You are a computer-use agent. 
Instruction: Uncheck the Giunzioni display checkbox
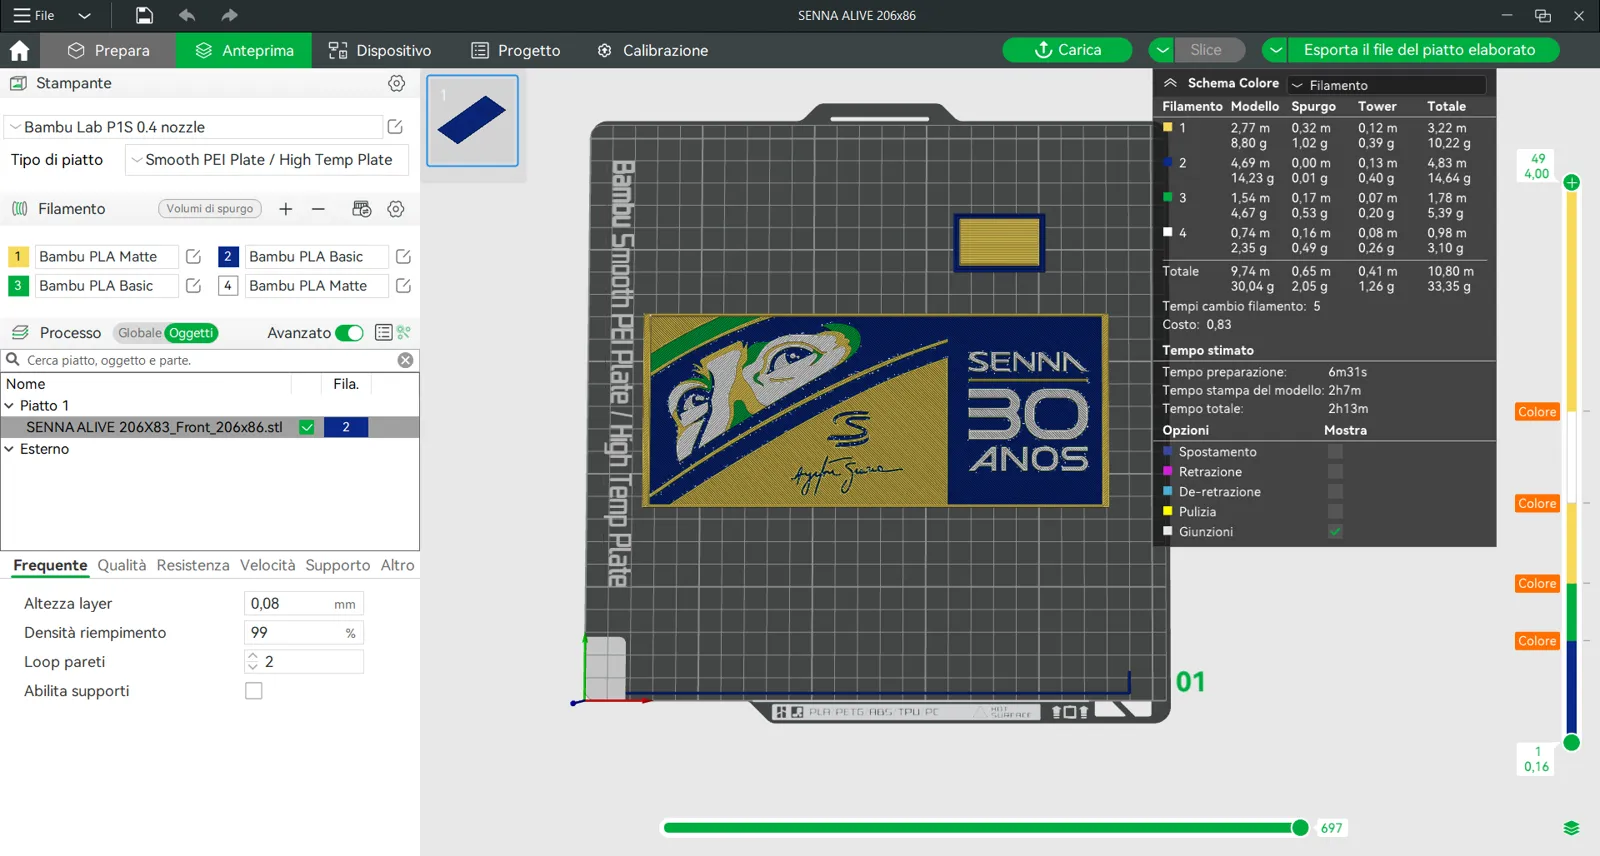click(1335, 532)
